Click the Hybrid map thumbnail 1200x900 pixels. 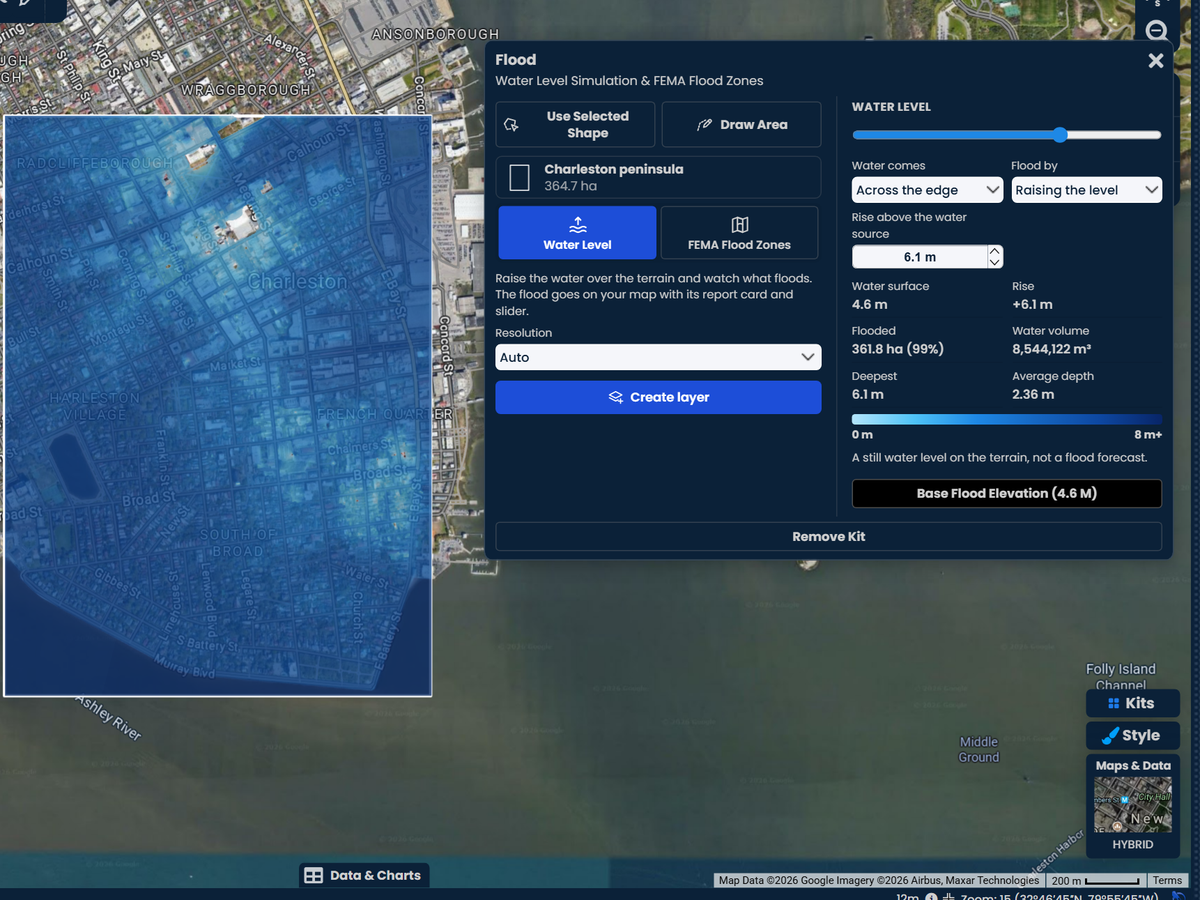1132,806
